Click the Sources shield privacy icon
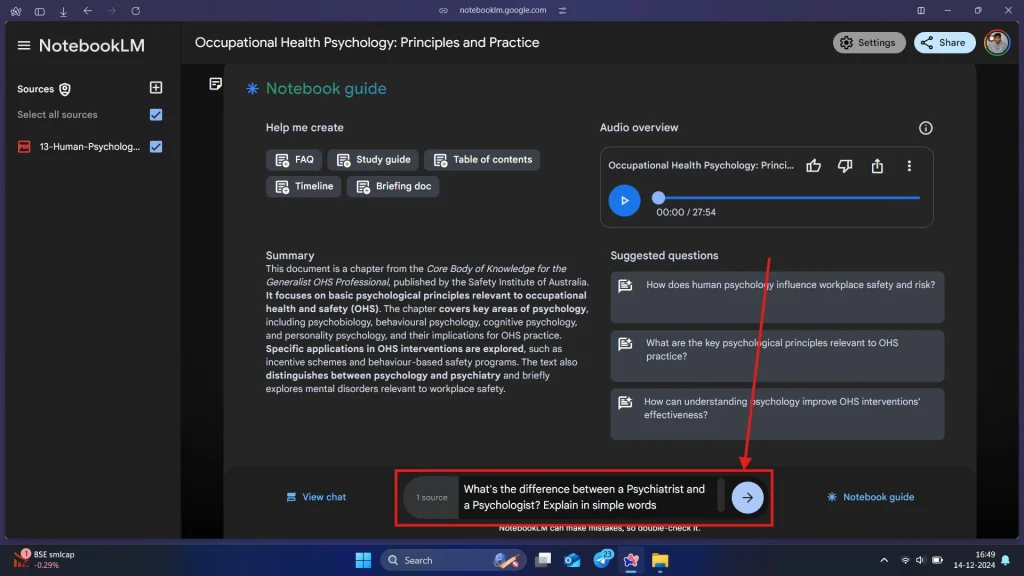Viewport: 1024px width, 576px height. coord(65,89)
